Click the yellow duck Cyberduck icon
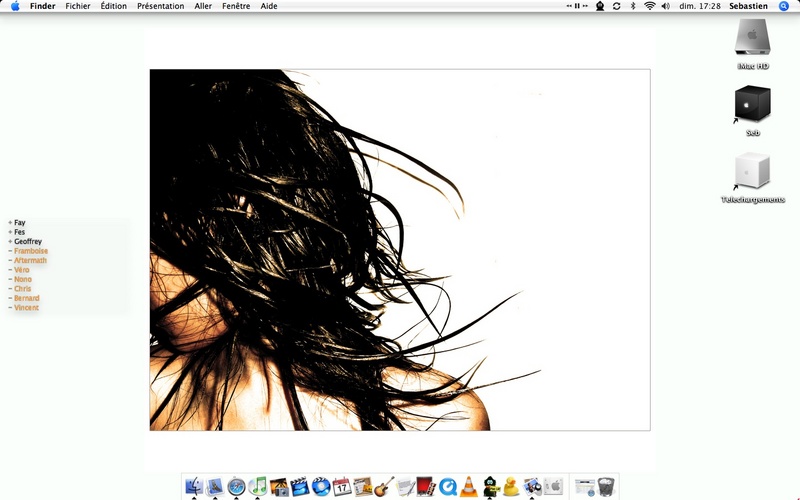This screenshot has width=800, height=500. point(511,486)
